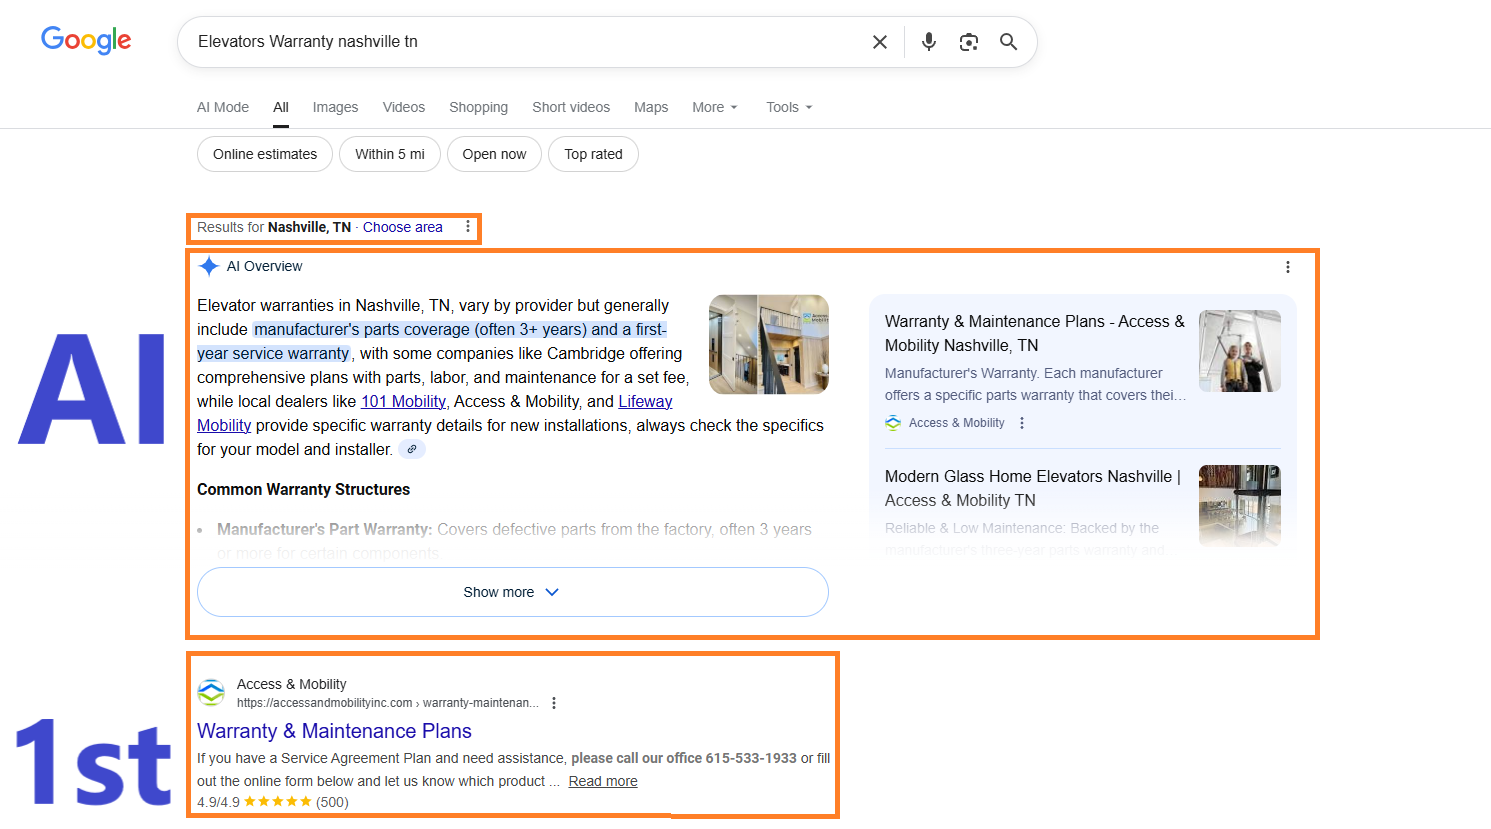Click the AI Overview label
Viewport: 1491px width, 829px height.
[x=264, y=266]
